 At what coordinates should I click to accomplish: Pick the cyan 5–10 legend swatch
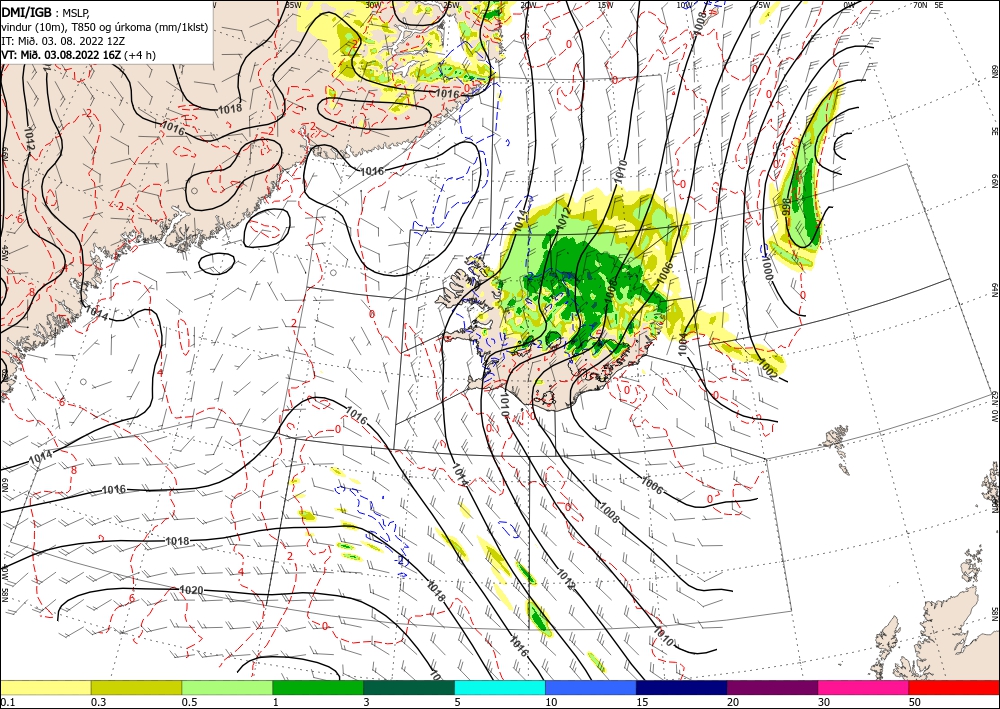(x=500, y=687)
